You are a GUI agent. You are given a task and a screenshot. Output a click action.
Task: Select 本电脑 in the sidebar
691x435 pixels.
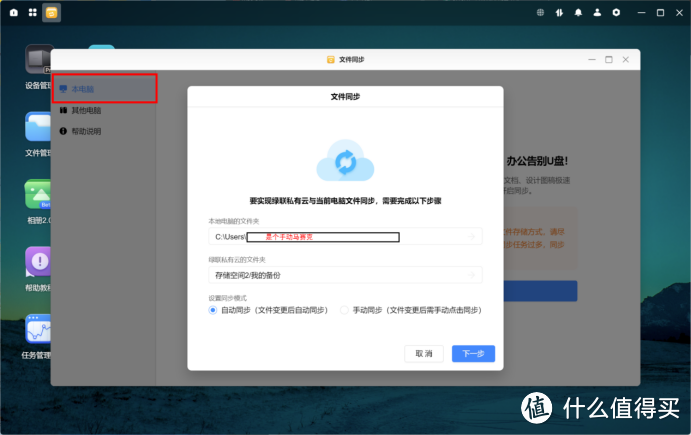pyautogui.click(x=104, y=89)
